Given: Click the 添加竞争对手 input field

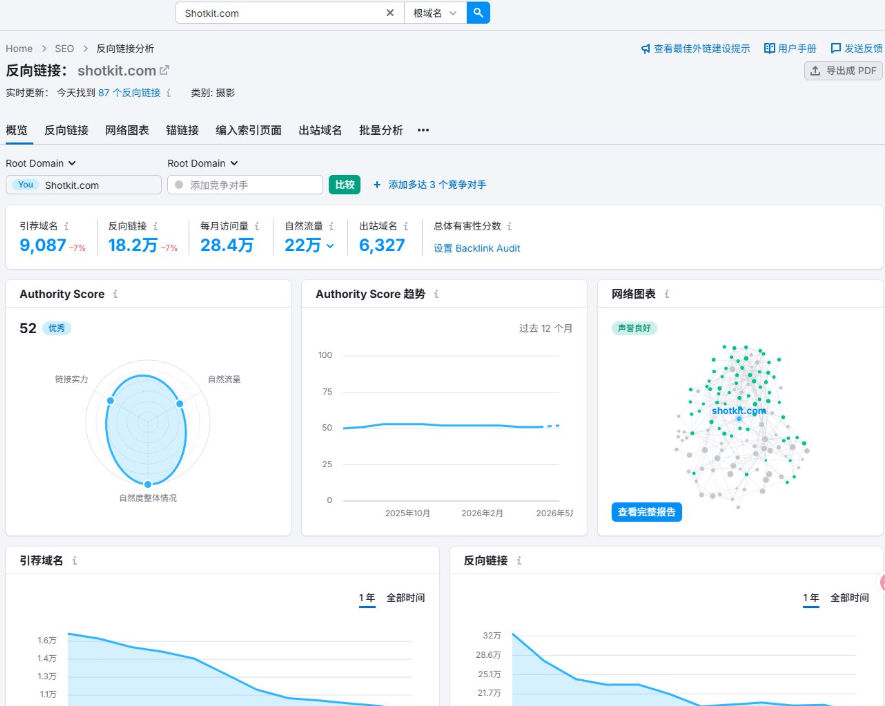Looking at the screenshot, I should click(x=245, y=185).
